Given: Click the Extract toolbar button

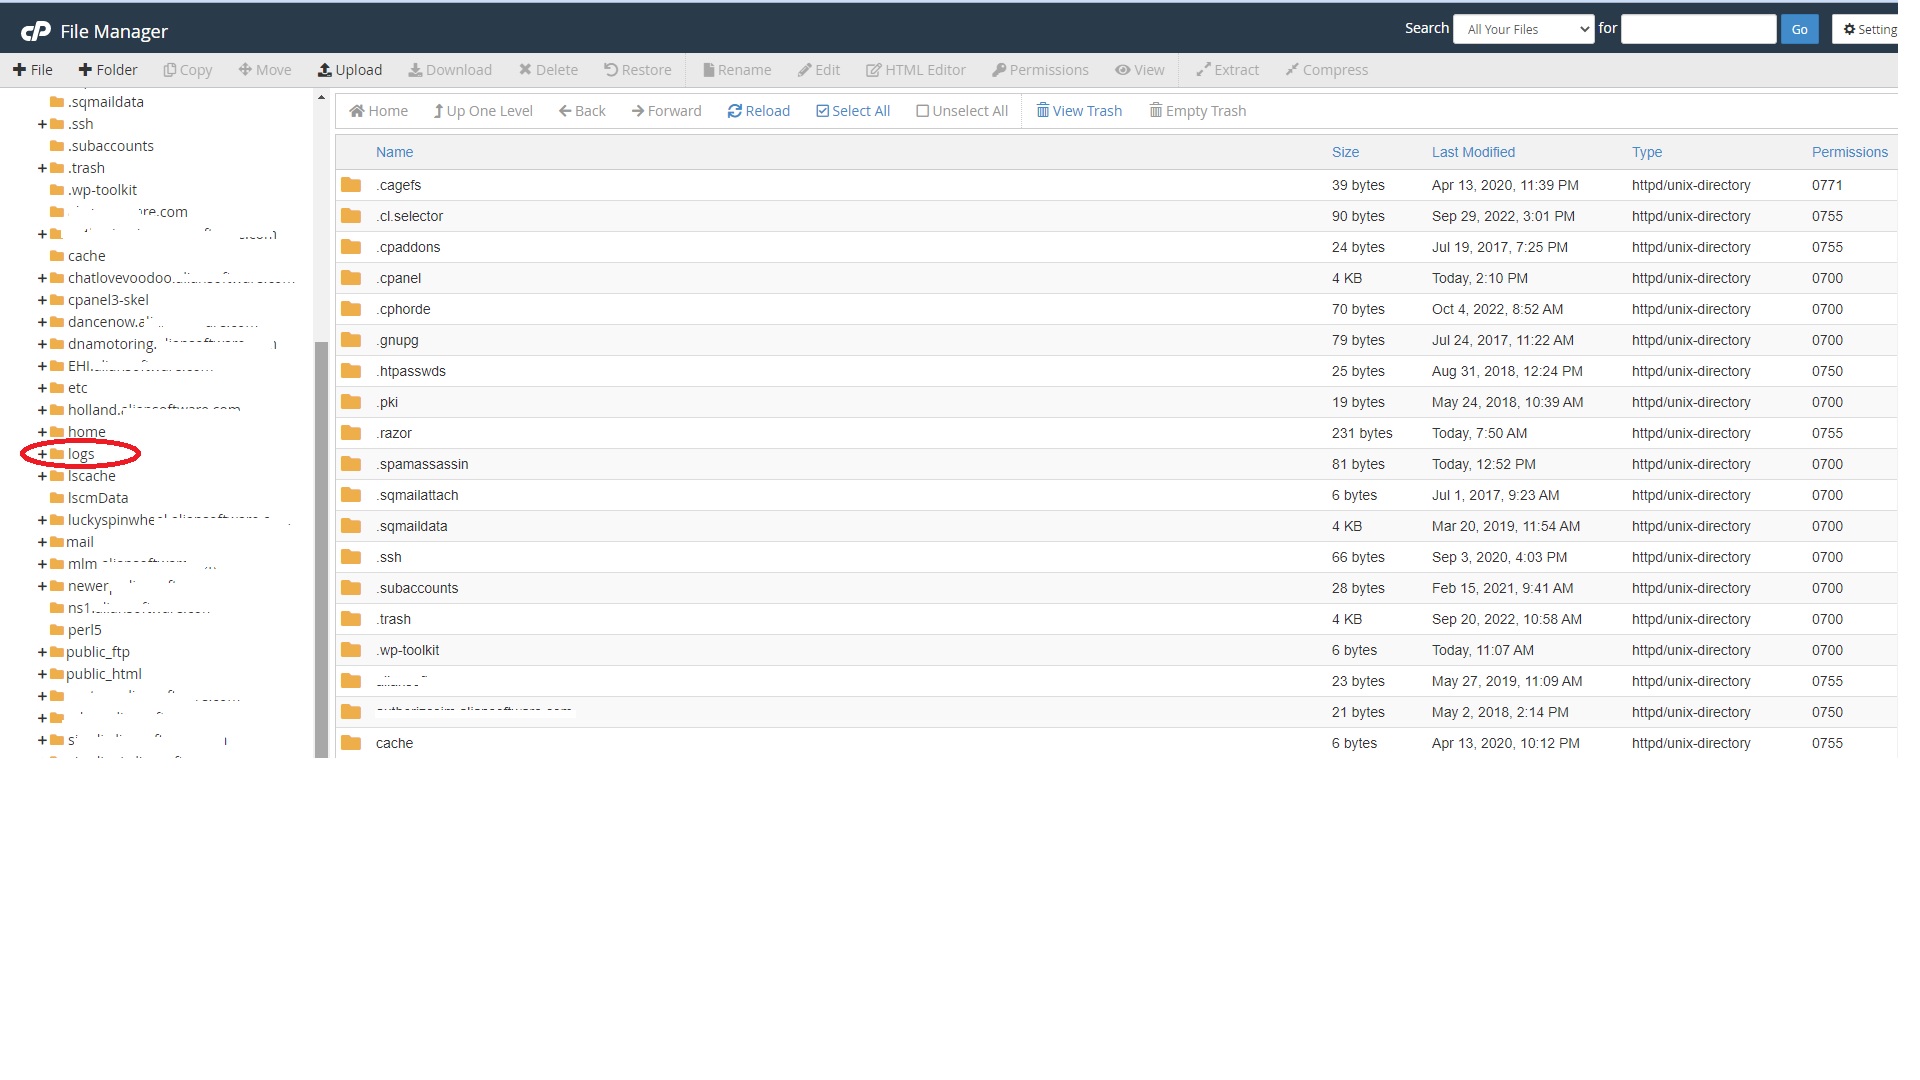Looking at the screenshot, I should point(1228,70).
